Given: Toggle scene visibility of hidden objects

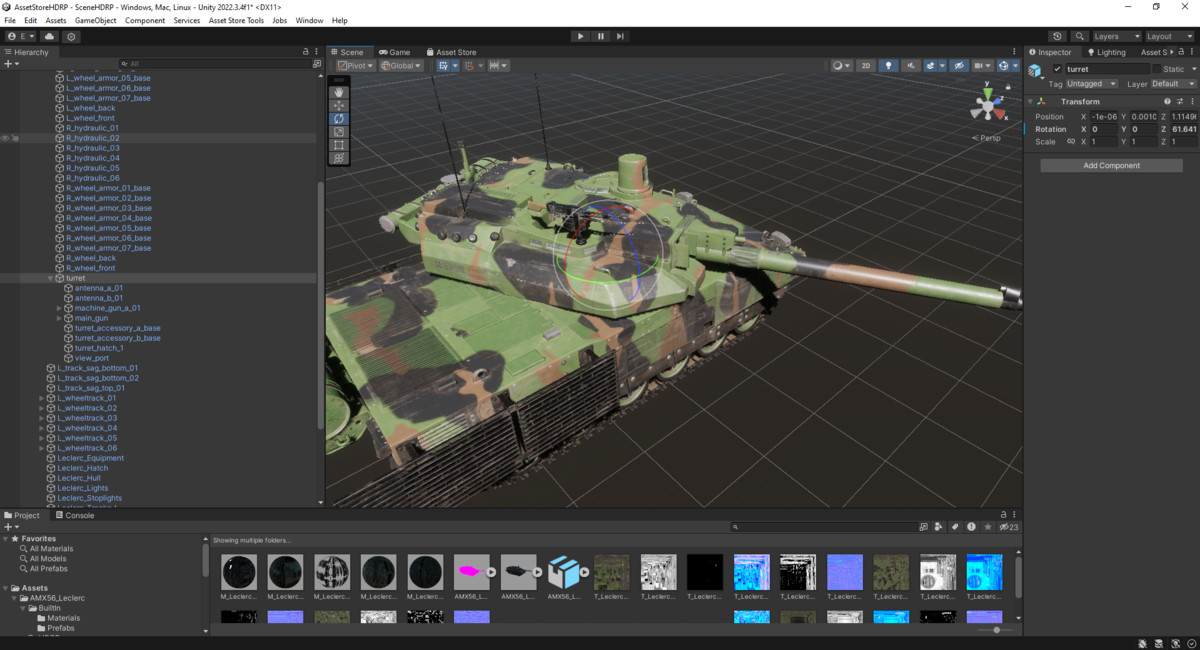Looking at the screenshot, I should pyautogui.click(x=958, y=66).
